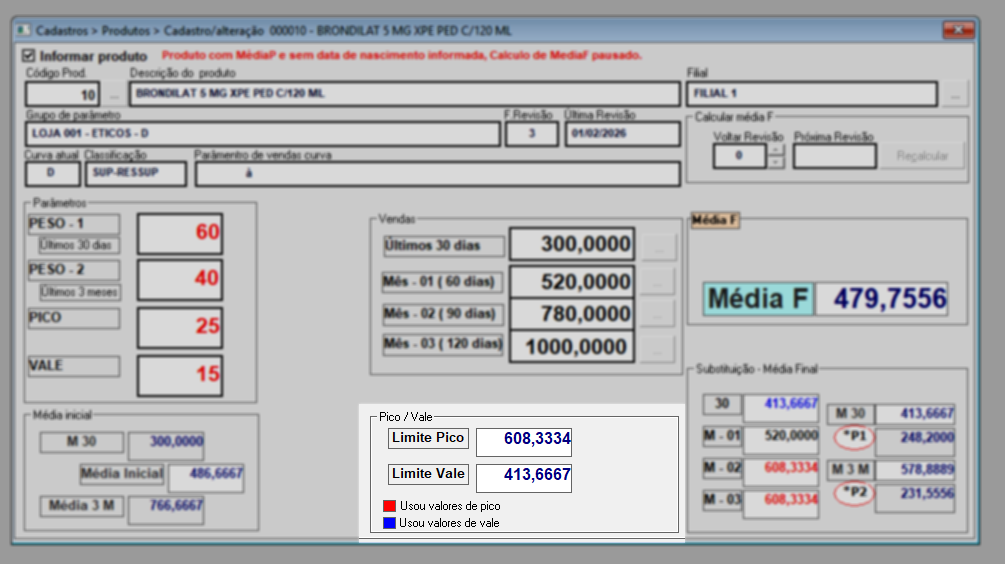Increase Voltar Revisão with up arrow
The height and width of the screenshot is (564, 1005).
(775, 151)
